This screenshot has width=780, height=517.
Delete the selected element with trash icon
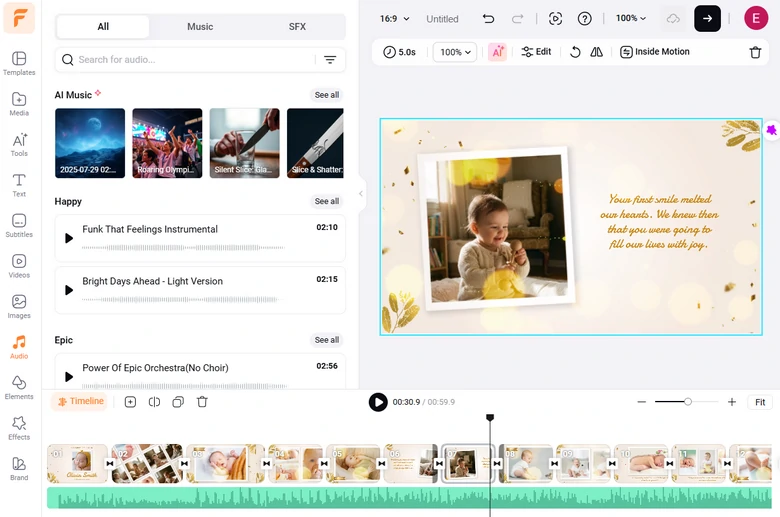pos(755,52)
